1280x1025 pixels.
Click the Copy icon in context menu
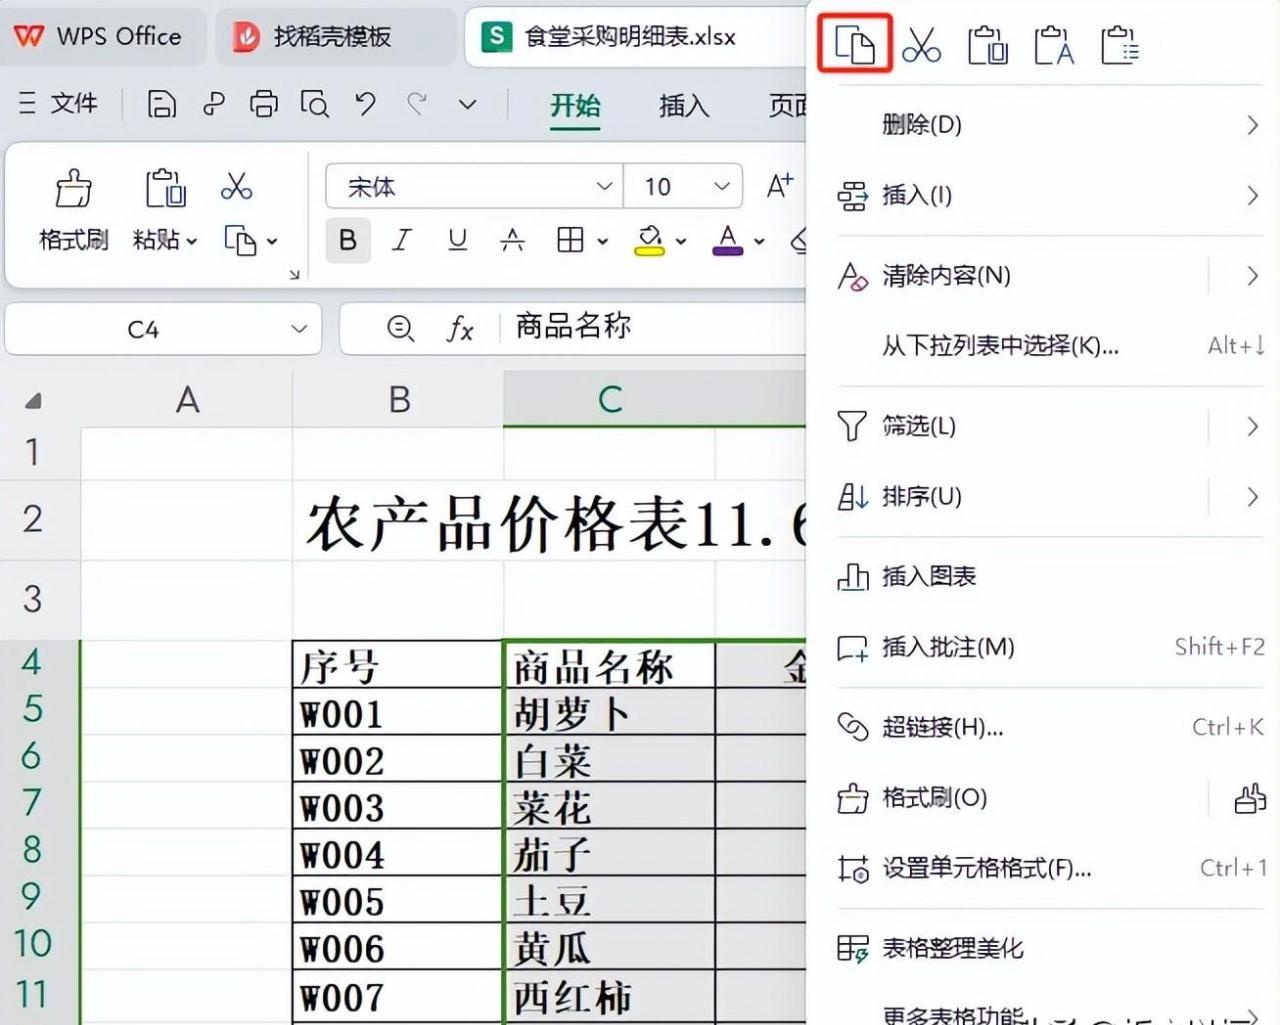(855, 45)
